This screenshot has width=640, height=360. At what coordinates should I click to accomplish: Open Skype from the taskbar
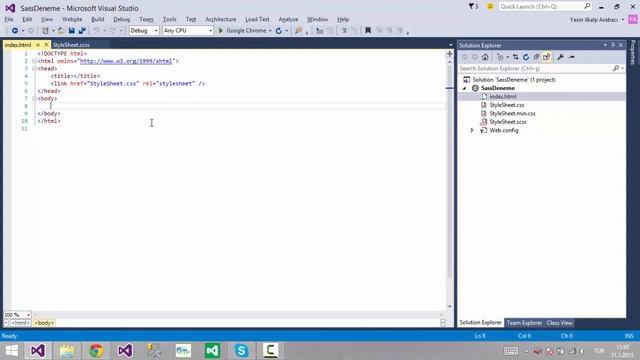pyautogui.click(x=241, y=351)
